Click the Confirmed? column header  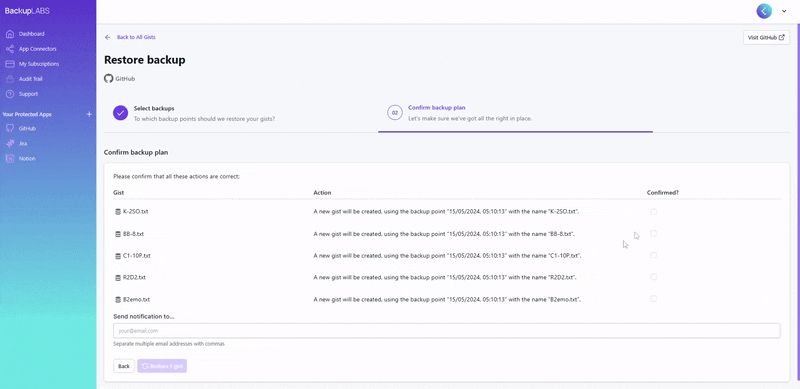click(663, 193)
